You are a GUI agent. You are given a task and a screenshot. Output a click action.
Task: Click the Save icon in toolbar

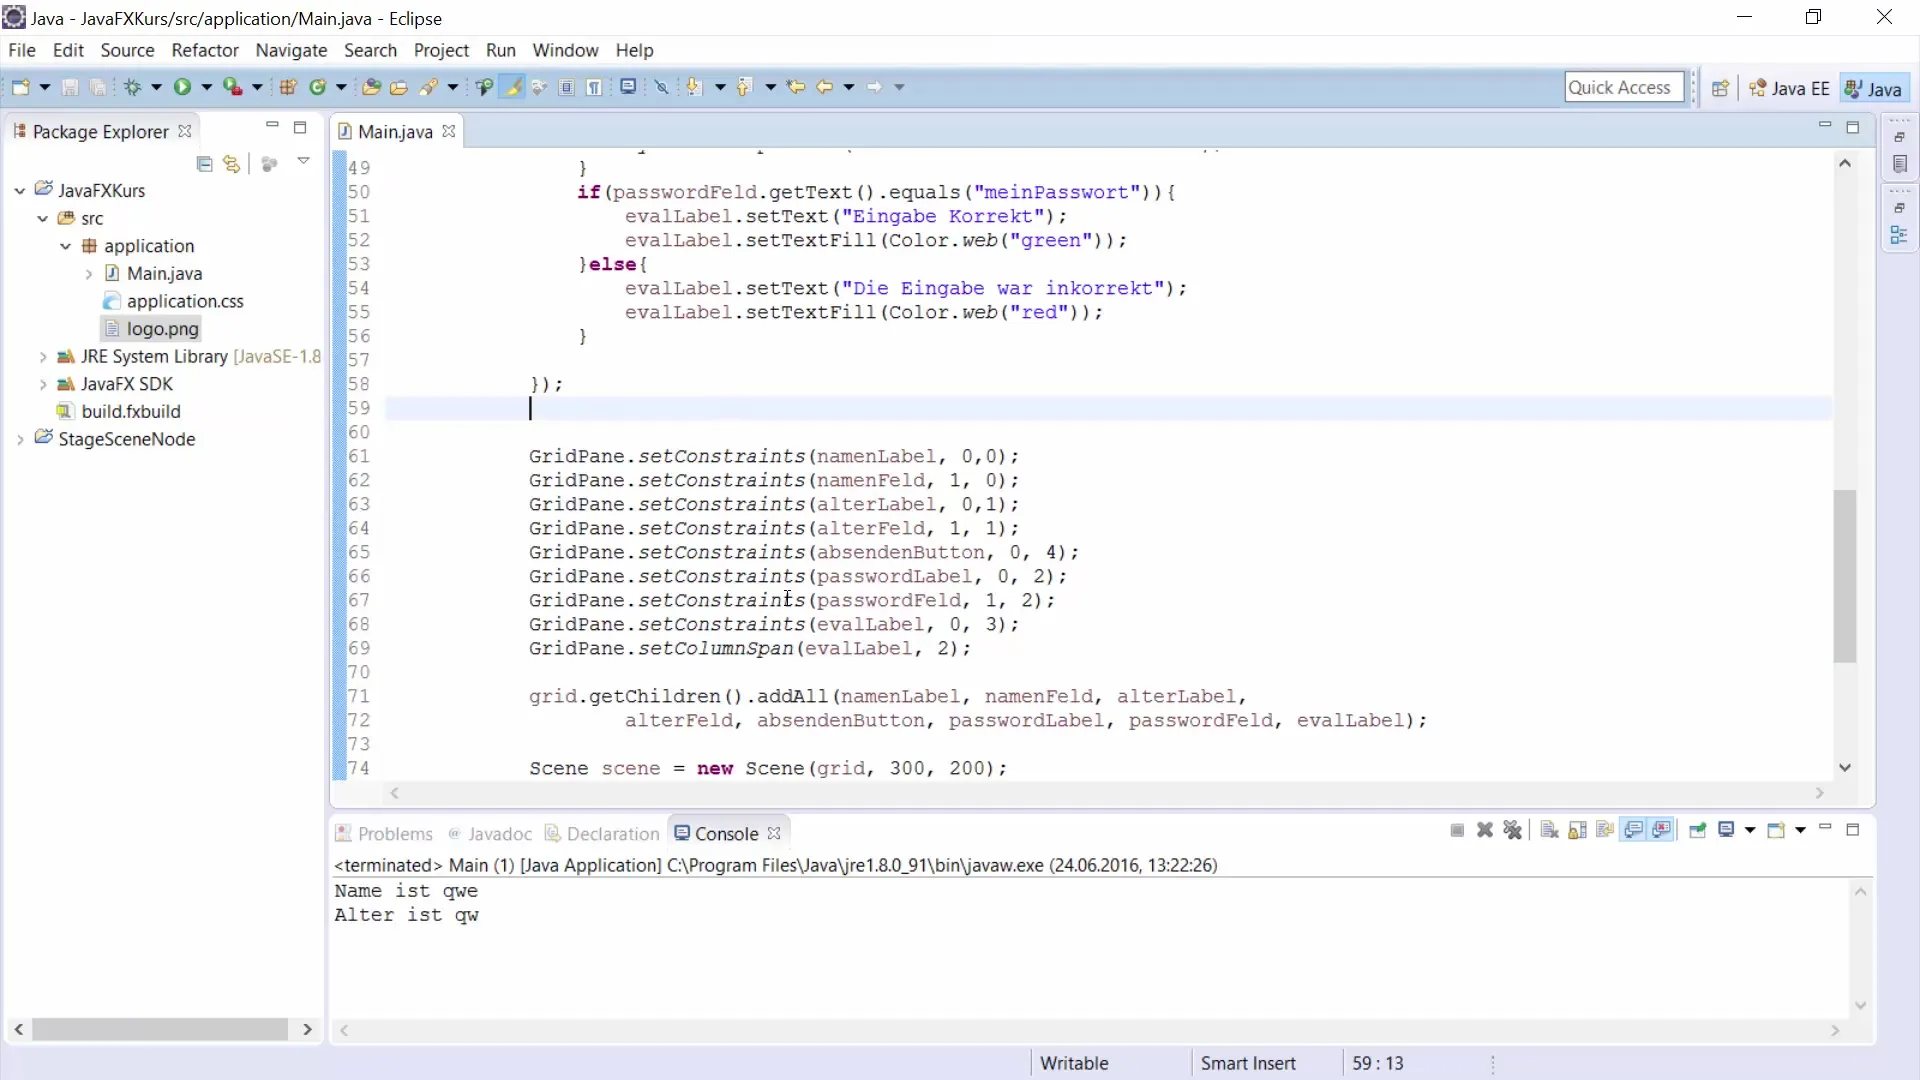click(x=70, y=87)
